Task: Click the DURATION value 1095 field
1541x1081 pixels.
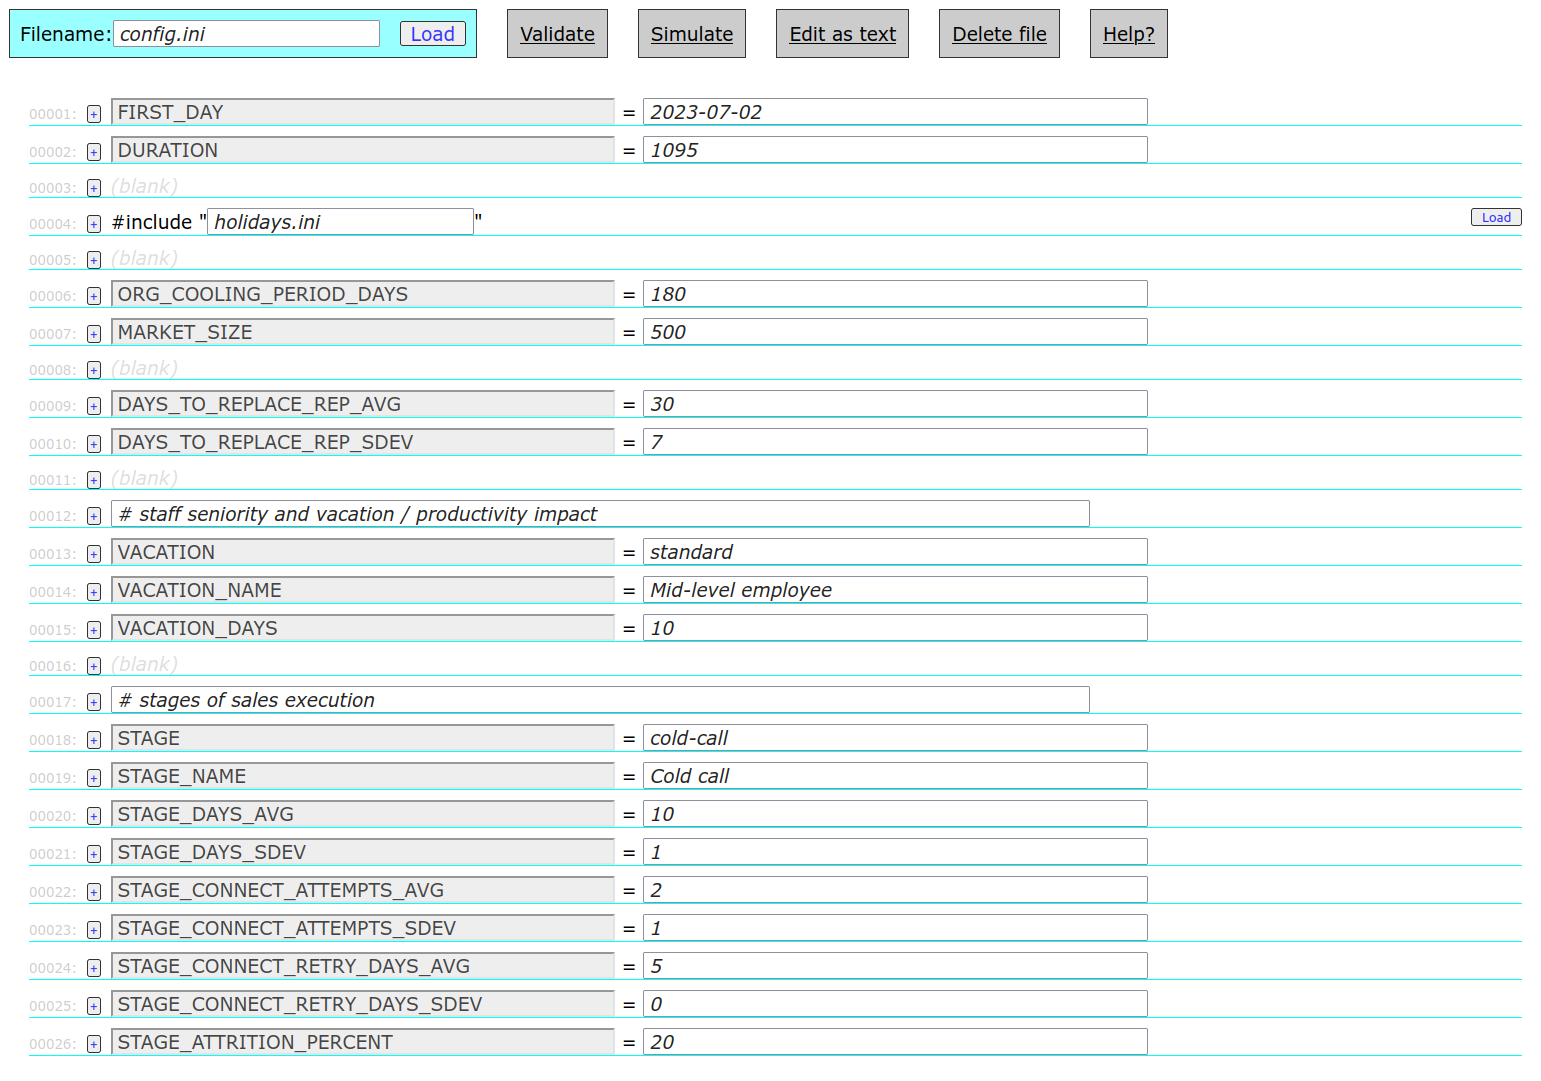Action: point(895,150)
